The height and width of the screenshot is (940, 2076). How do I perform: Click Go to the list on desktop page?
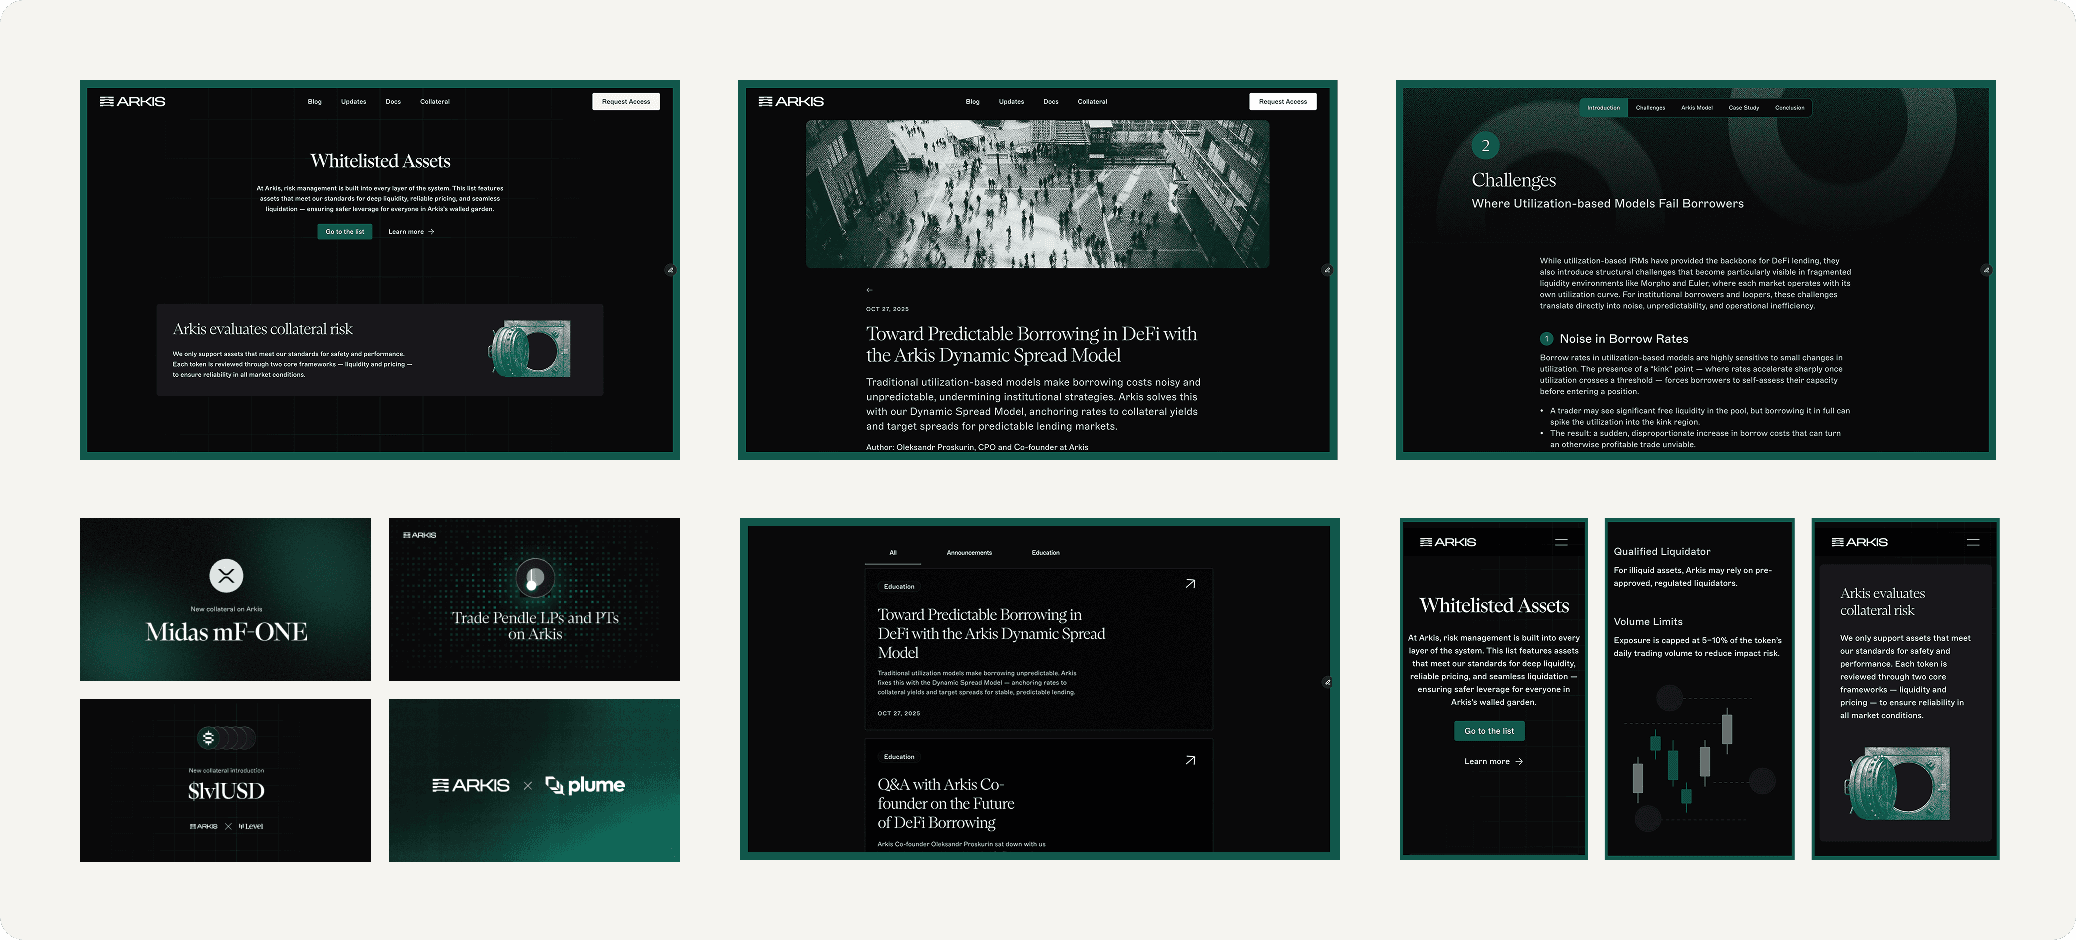345,232
